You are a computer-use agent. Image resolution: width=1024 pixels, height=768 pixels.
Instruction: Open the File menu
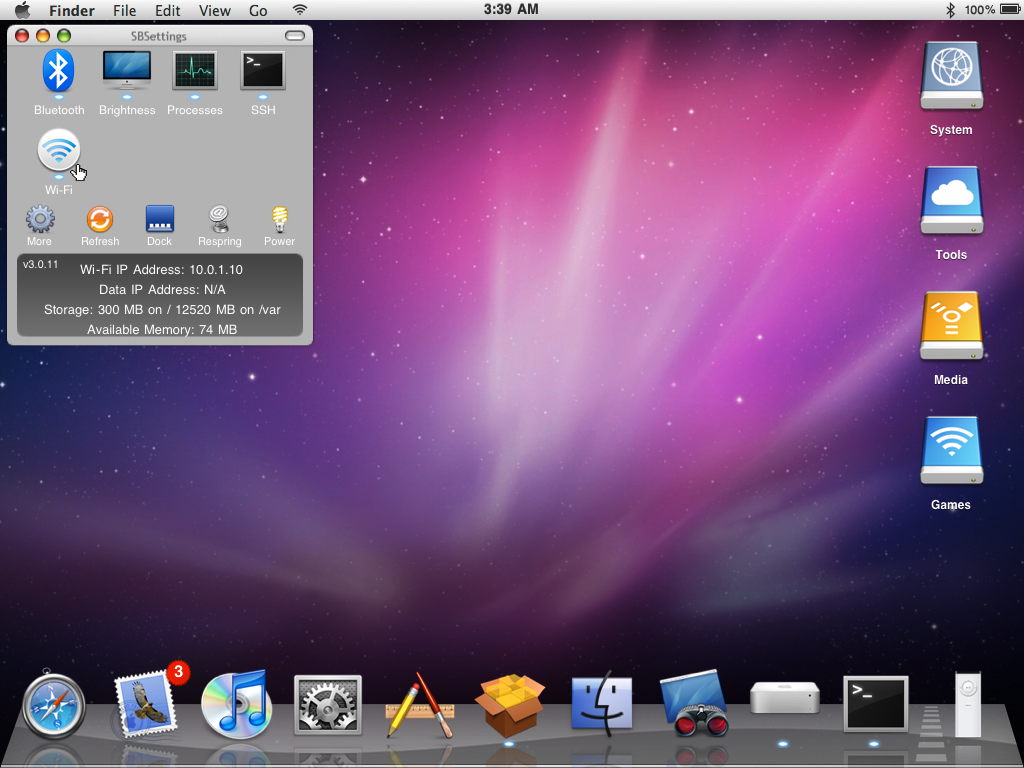(x=124, y=10)
